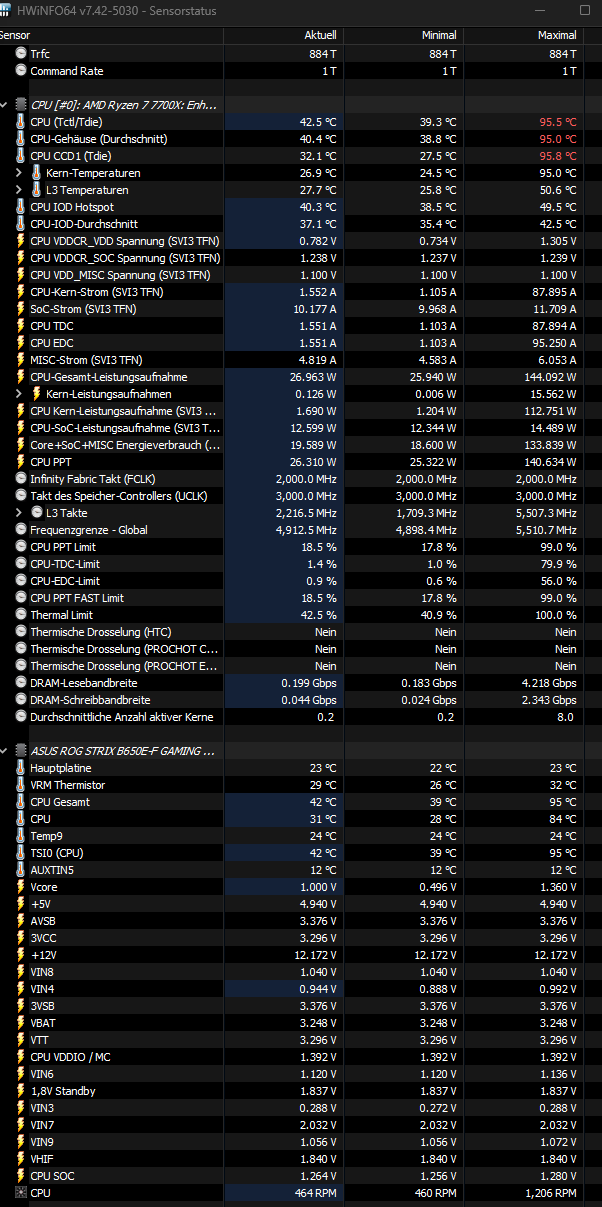Click the Maximal column header
Screen dimensions: 602x1207
525,35
